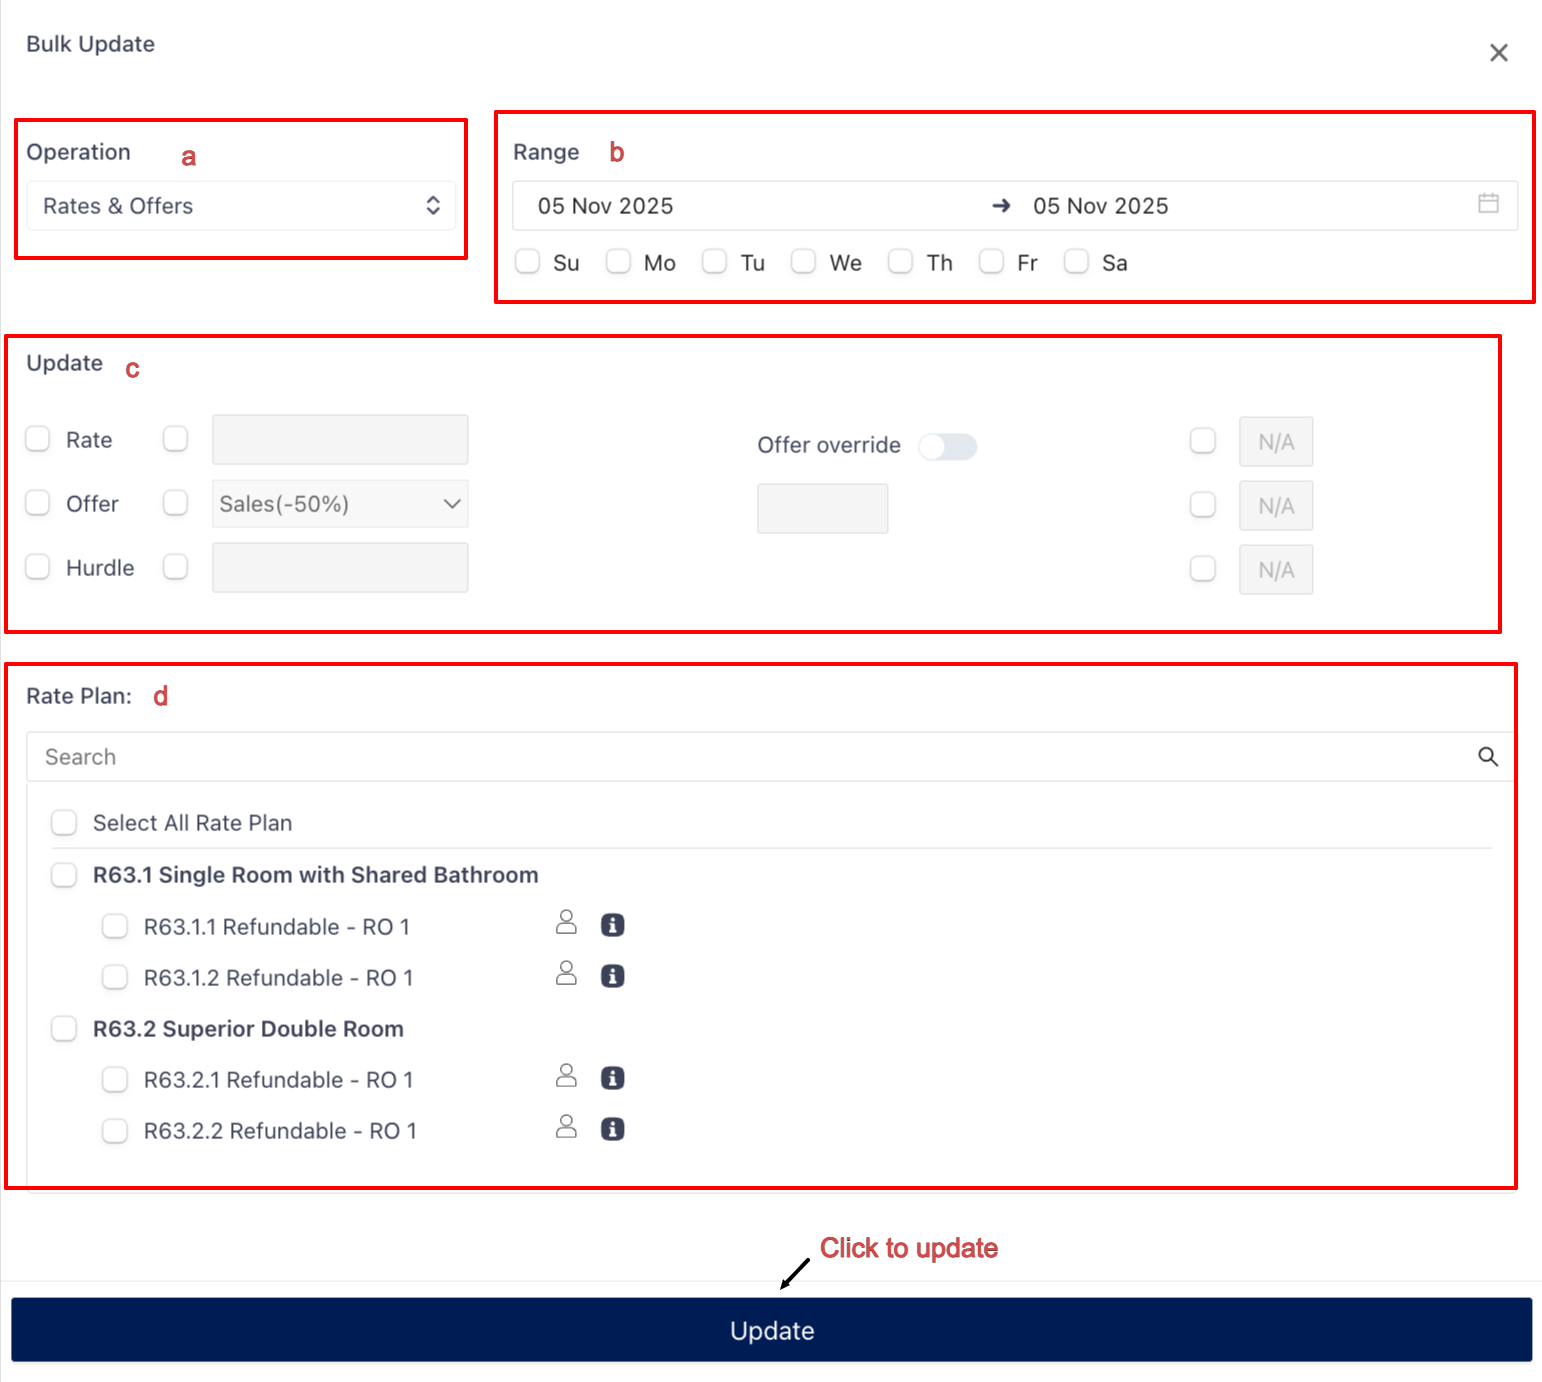Image resolution: width=1542 pixels, height=1382 pixels.
Task: Select R63.2 Superior Double Room checkbox
Action: [x=64, y=1029]
